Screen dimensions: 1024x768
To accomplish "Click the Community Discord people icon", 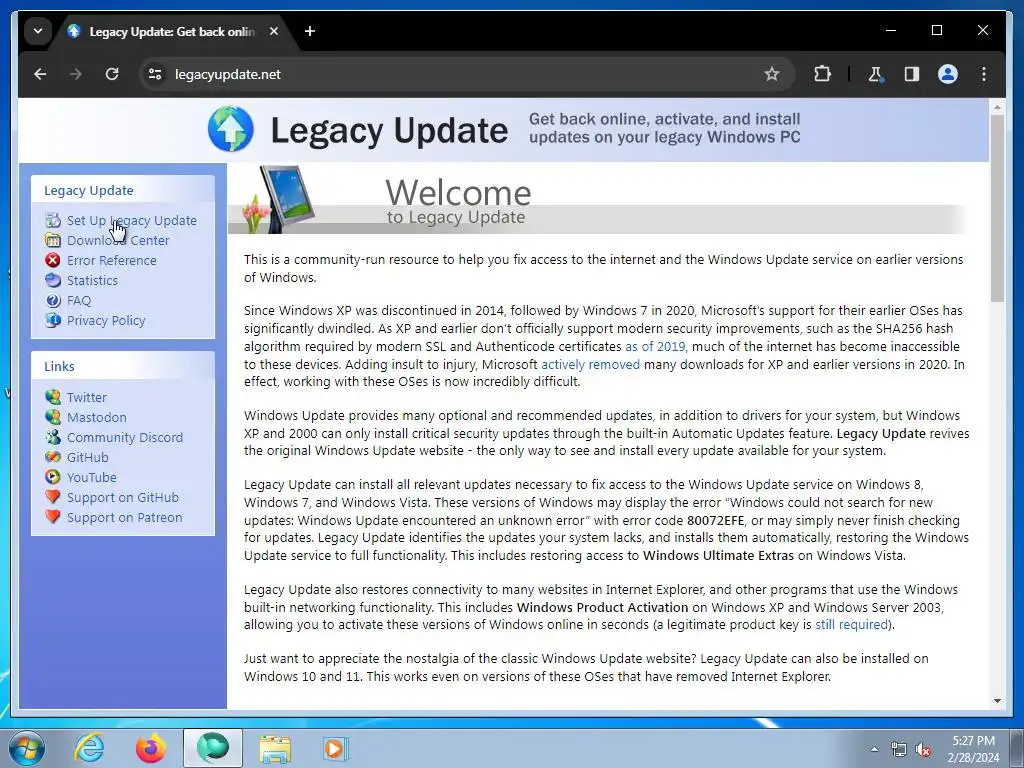I will point(53,438).
